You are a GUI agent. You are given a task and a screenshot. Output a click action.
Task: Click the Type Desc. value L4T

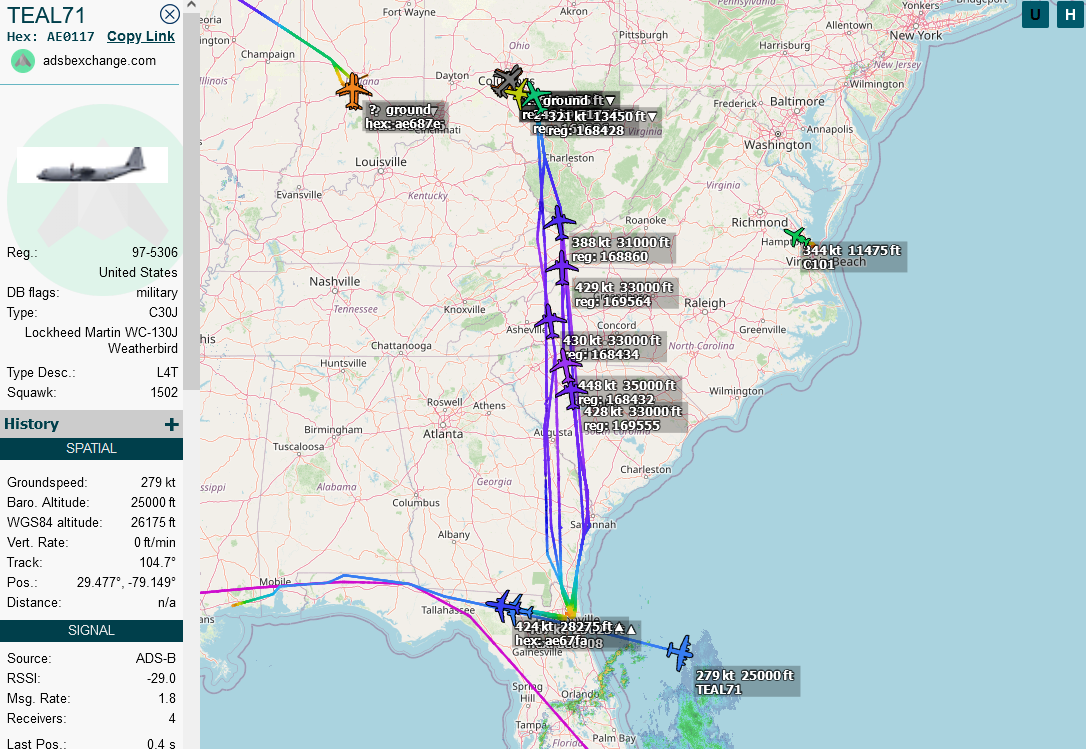(x=167, y=373)
